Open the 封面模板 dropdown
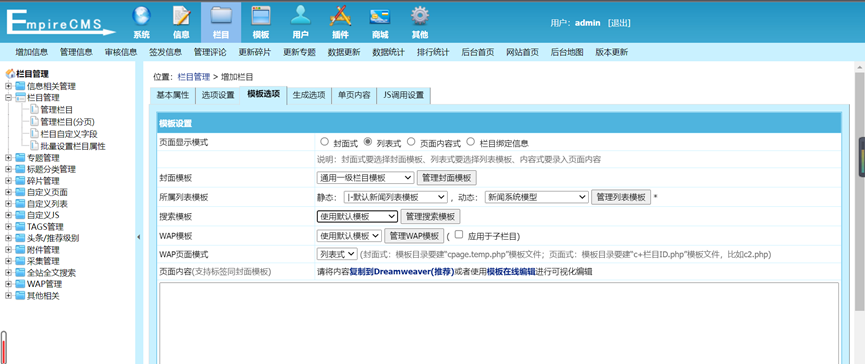865x364 pixels. [365, 178]
